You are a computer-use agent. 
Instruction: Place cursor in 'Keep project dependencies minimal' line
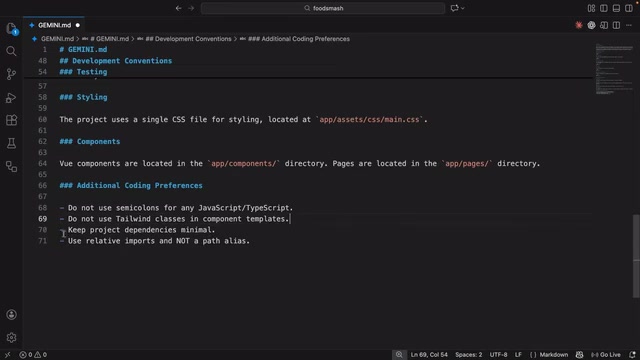141,230
